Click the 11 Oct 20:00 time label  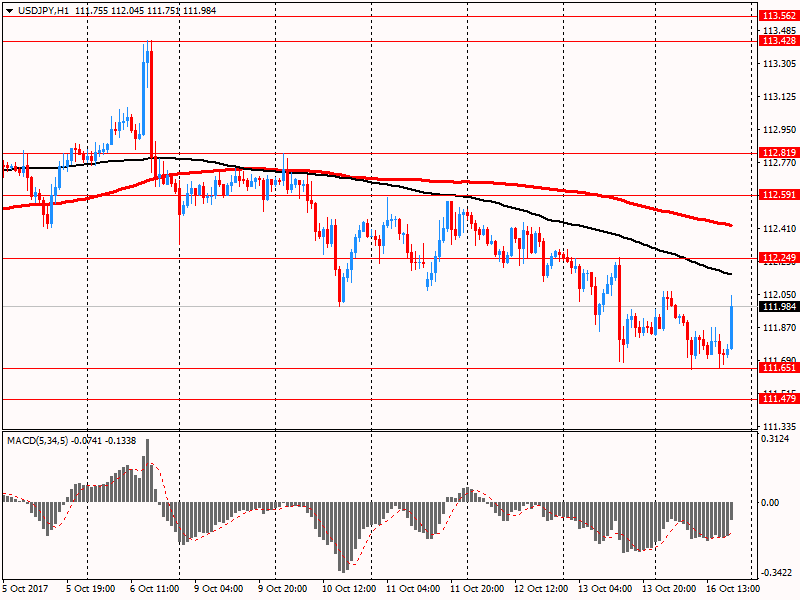click(477, 588)
